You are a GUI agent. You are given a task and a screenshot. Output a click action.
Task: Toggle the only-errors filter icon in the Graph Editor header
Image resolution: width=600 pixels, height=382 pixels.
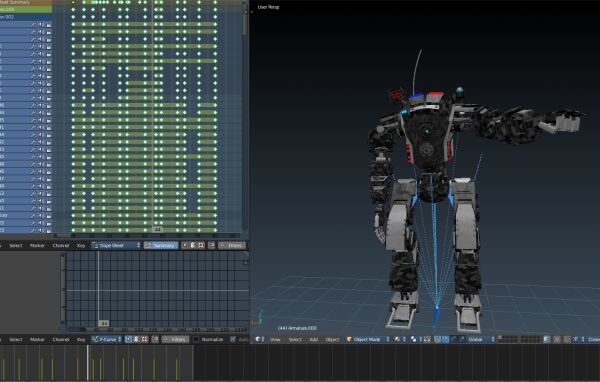point(145,340)
